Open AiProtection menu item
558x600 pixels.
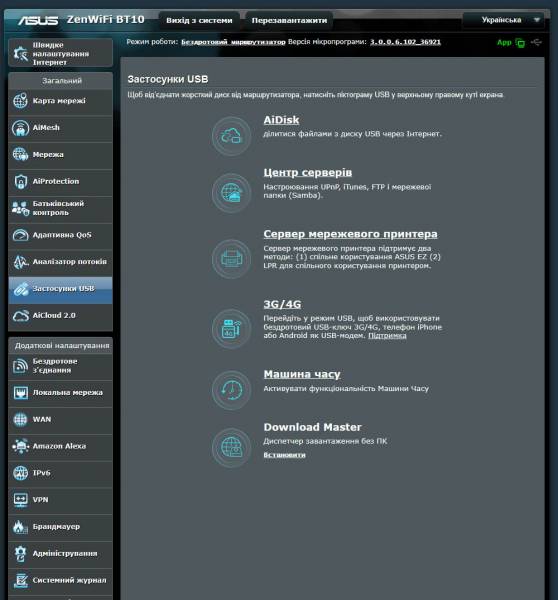(x=60, y=181)
